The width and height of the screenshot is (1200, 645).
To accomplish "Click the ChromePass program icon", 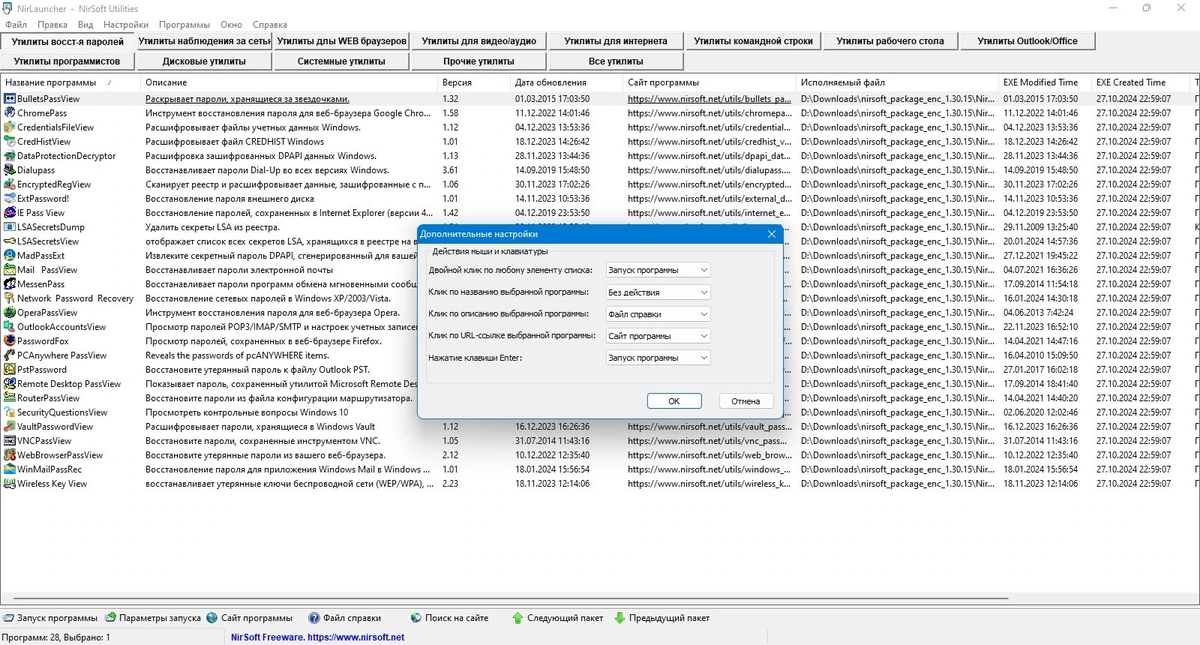I will (9, 113).
